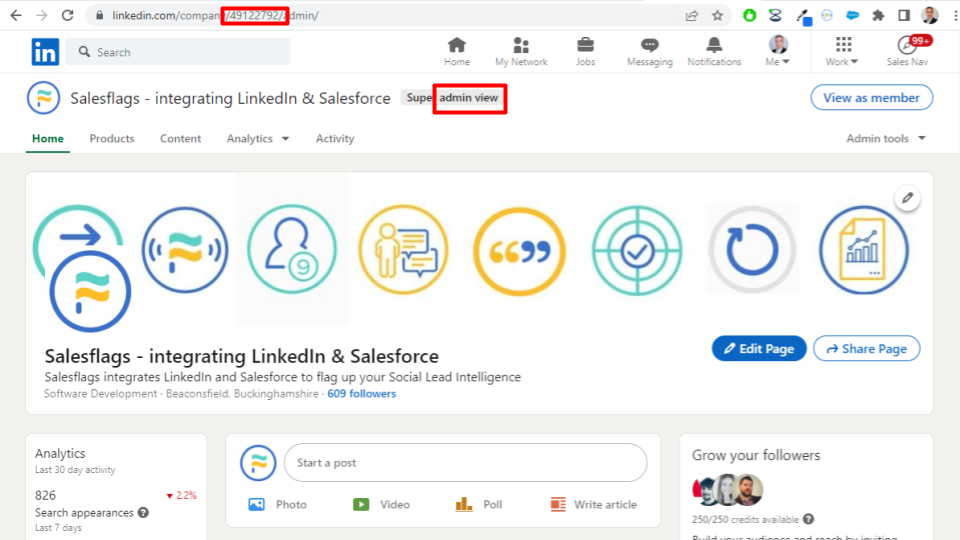Click the Search appearances help icon

[143, 512]
